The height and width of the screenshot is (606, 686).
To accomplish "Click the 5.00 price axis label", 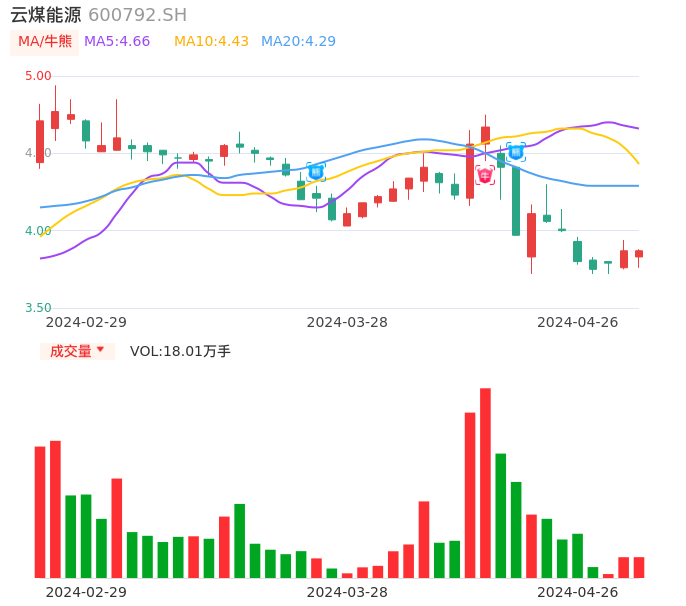I will pyautogui.click(x=38, y=76).
